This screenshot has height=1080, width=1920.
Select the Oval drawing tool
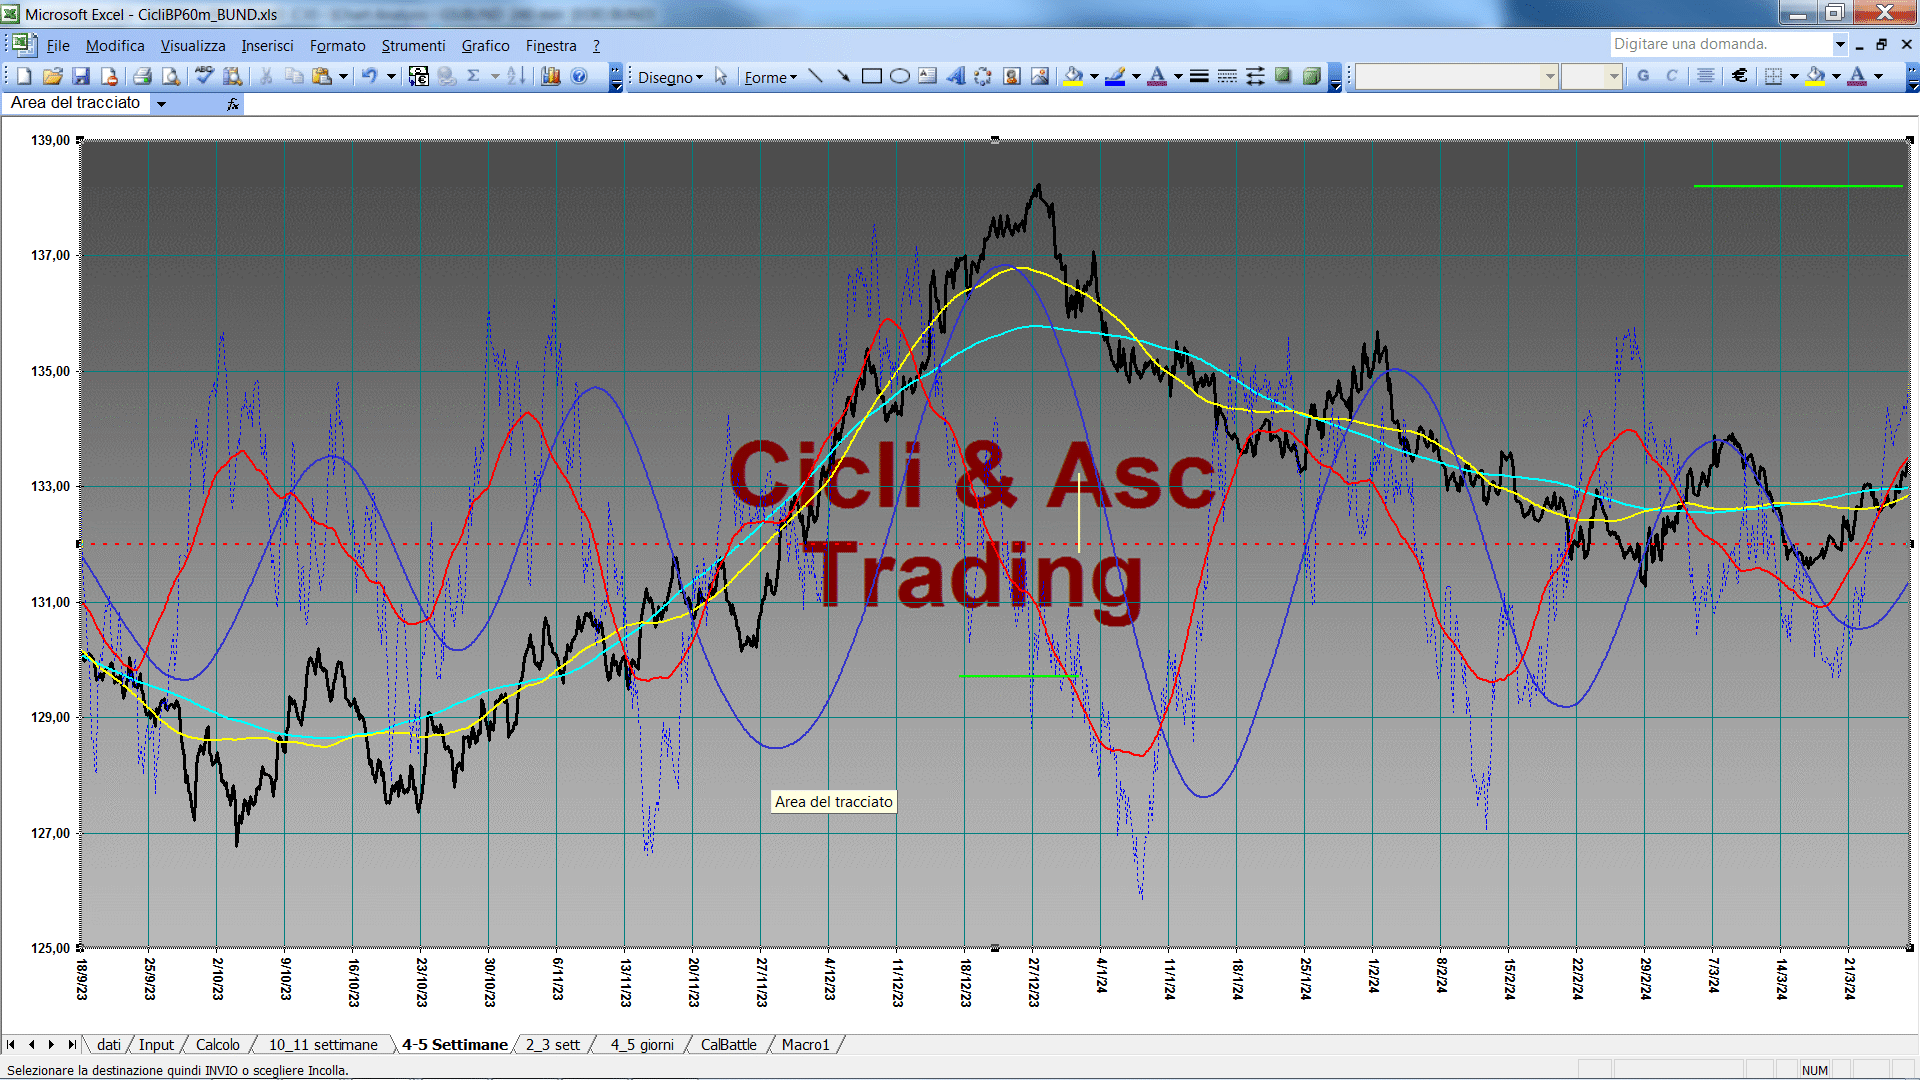(x=900, y=77)
